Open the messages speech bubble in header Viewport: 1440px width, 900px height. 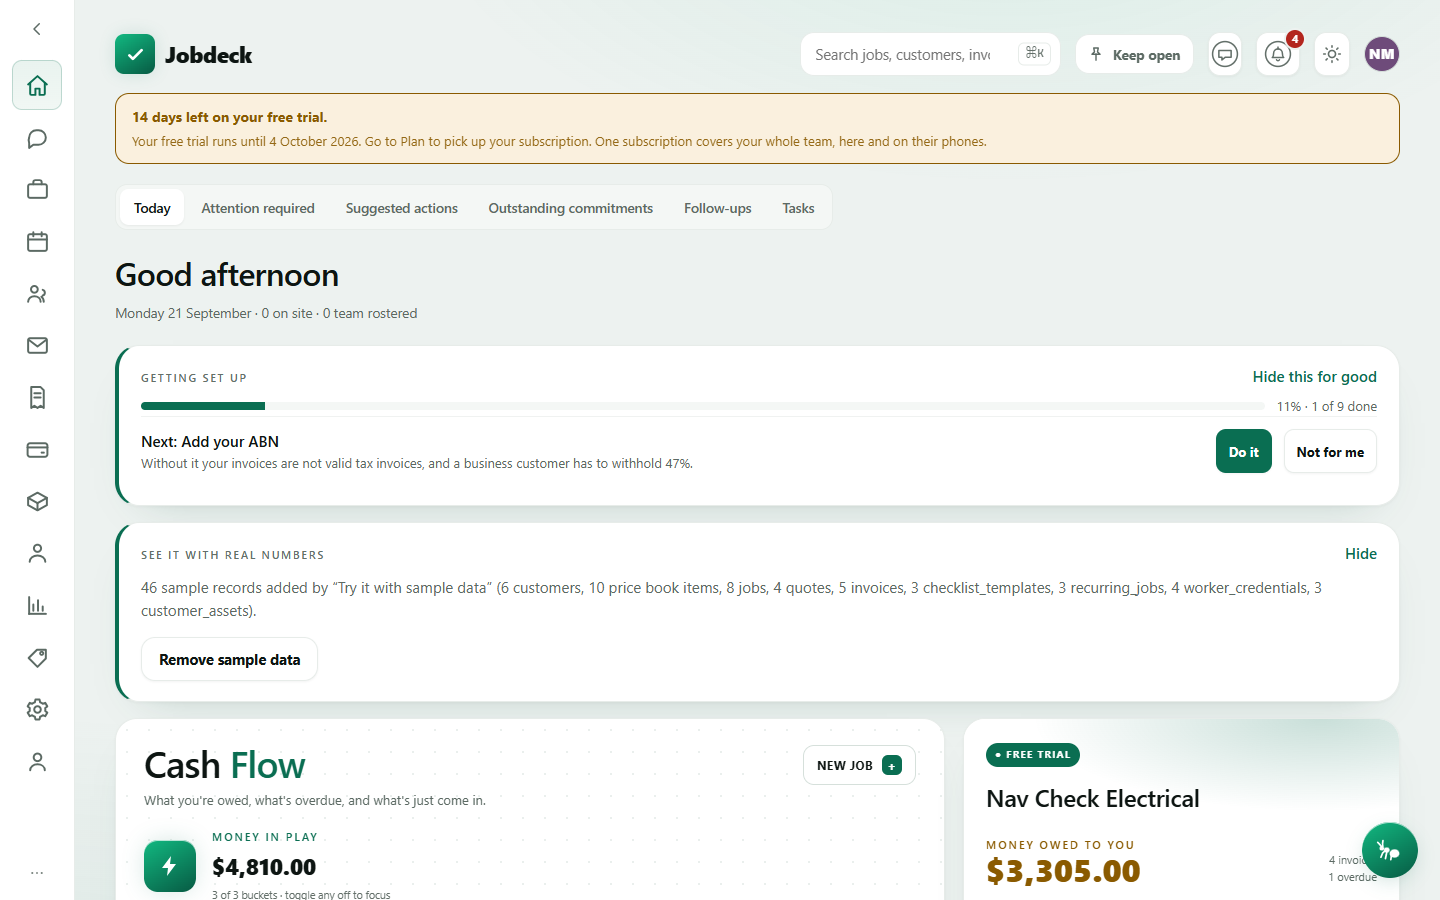click(1225, 54)
